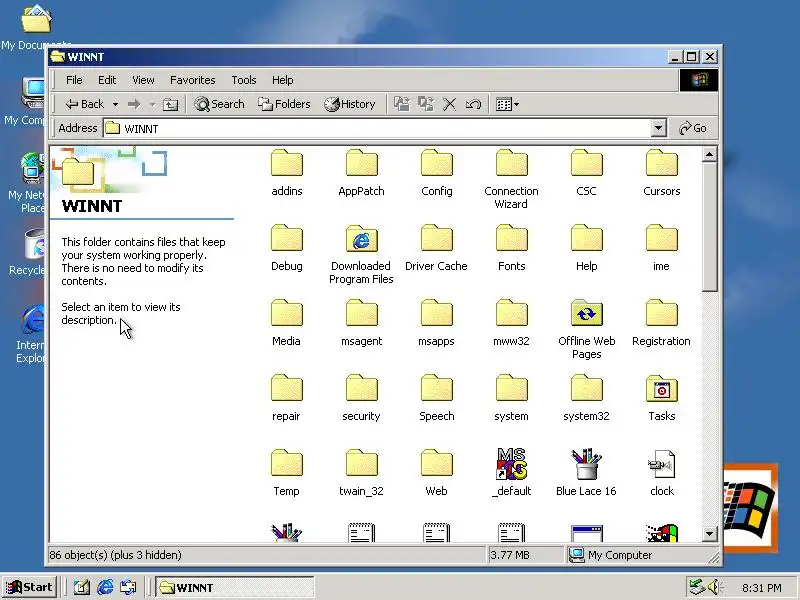This screenshot has width=800, height=600.
Task: Open the Edit menu
Action: 107,80
